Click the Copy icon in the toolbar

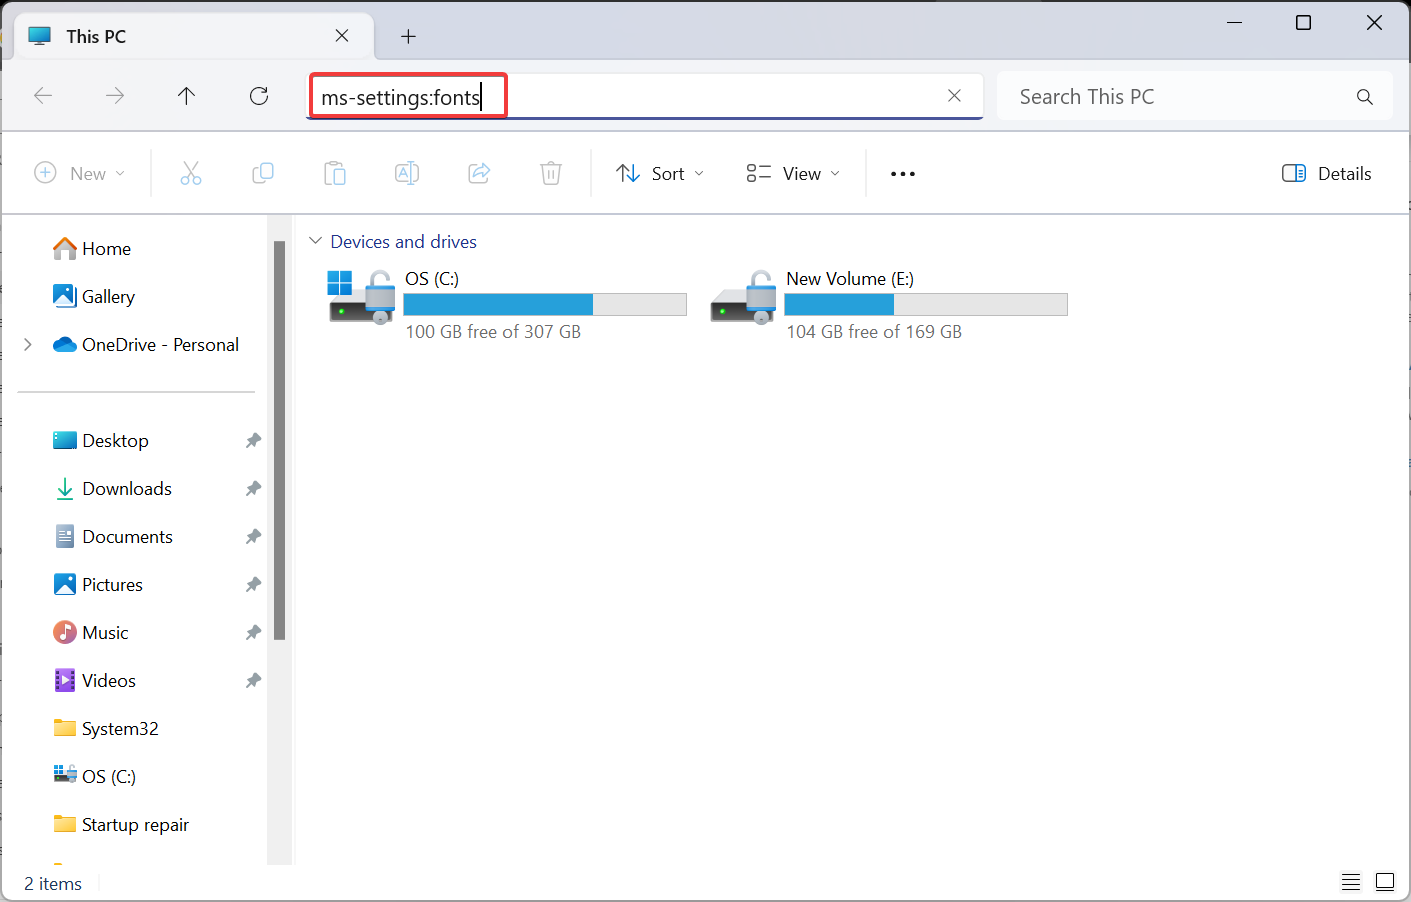click(263, 173)
